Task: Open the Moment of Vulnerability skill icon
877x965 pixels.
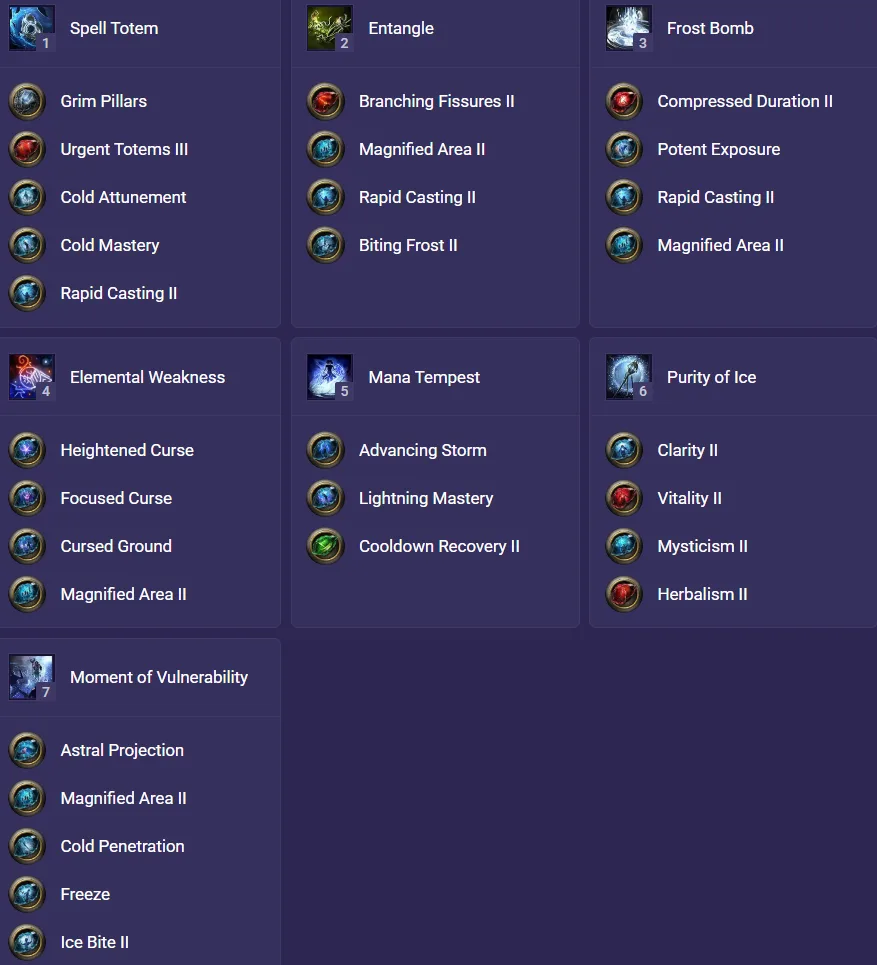Action: tap(31, 677)
